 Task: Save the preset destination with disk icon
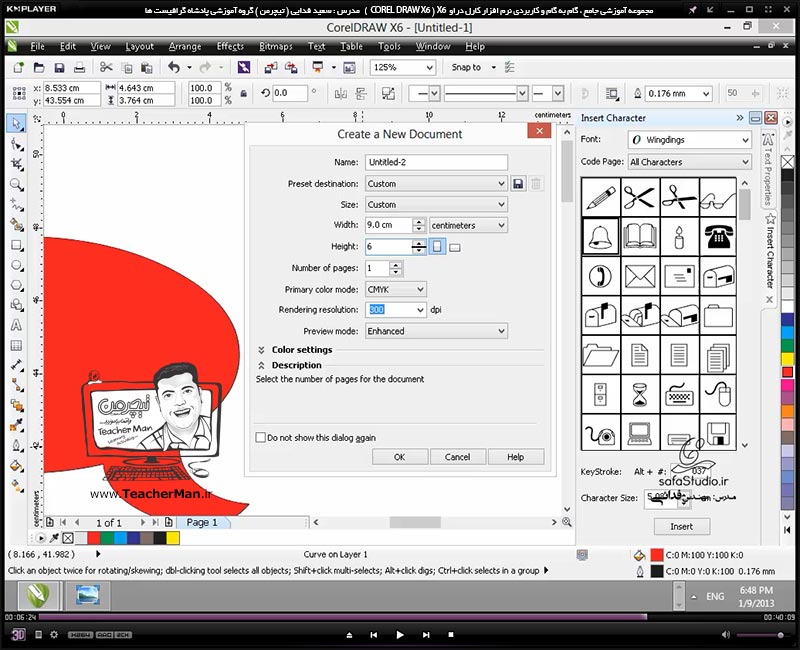[x=518, y=184]
